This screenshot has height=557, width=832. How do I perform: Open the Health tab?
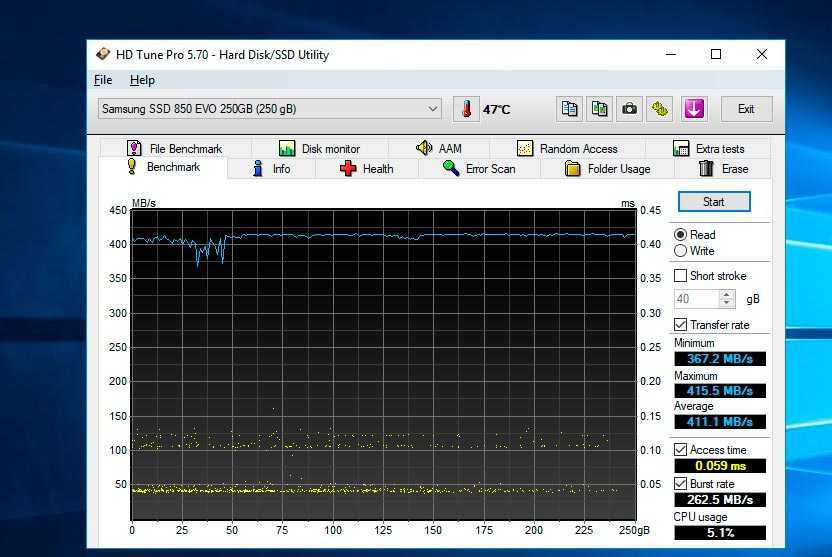[x=367, y=169]
